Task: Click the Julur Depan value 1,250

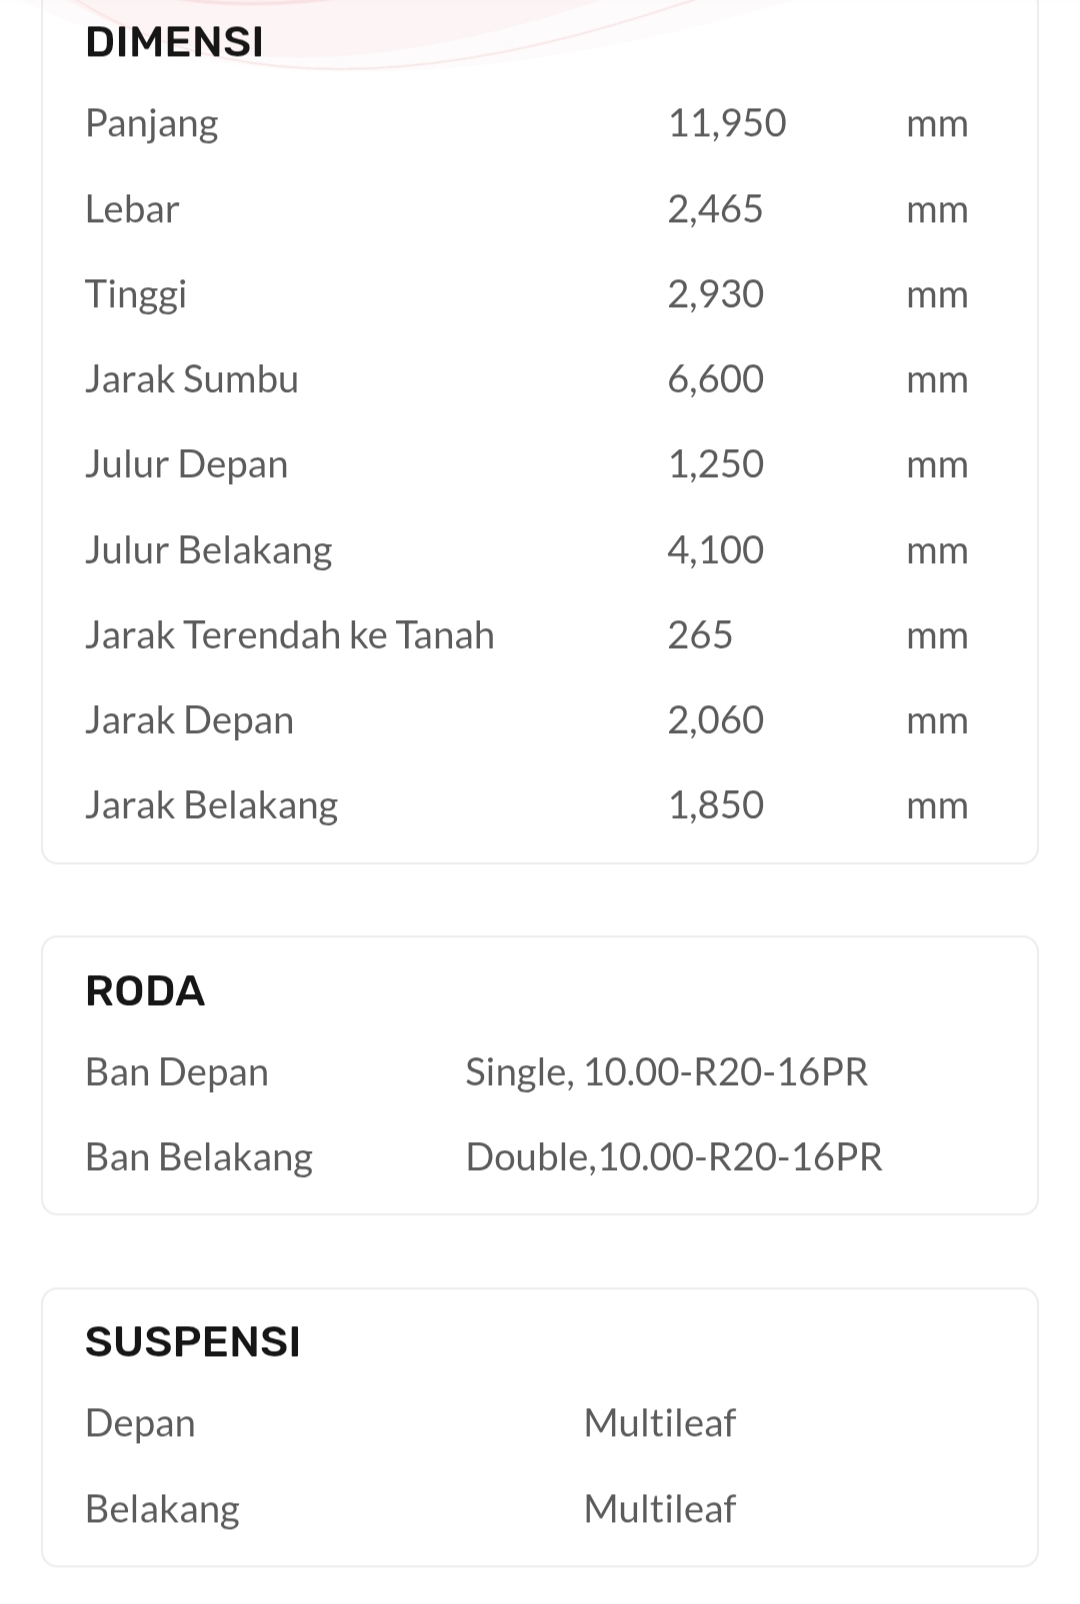Action: pyautogui.click(x=715, y=464)
